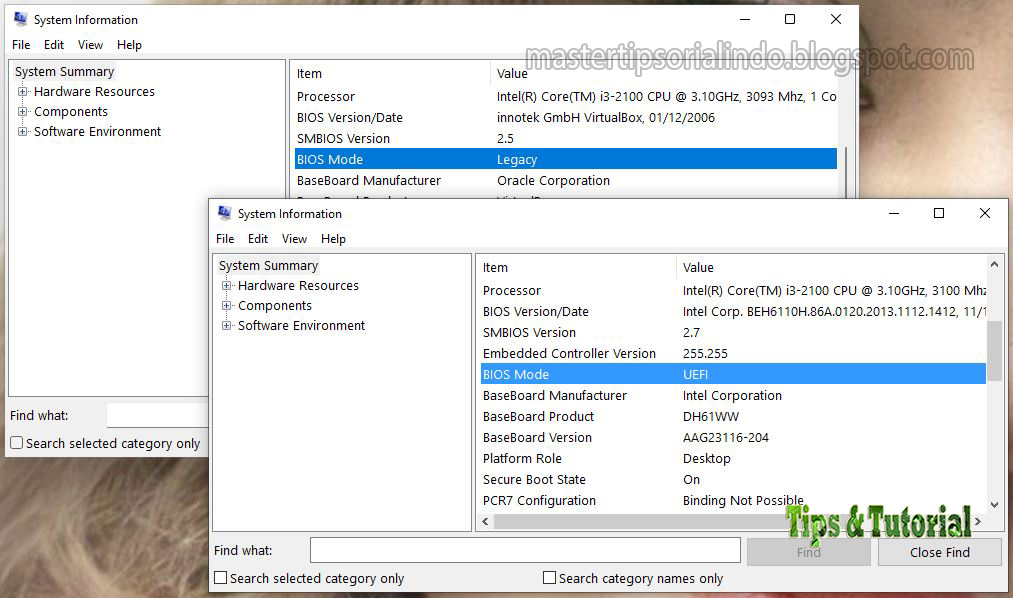Click scroll down arrow in front window list
1013x598 pixels.
(x=994, y=505)
